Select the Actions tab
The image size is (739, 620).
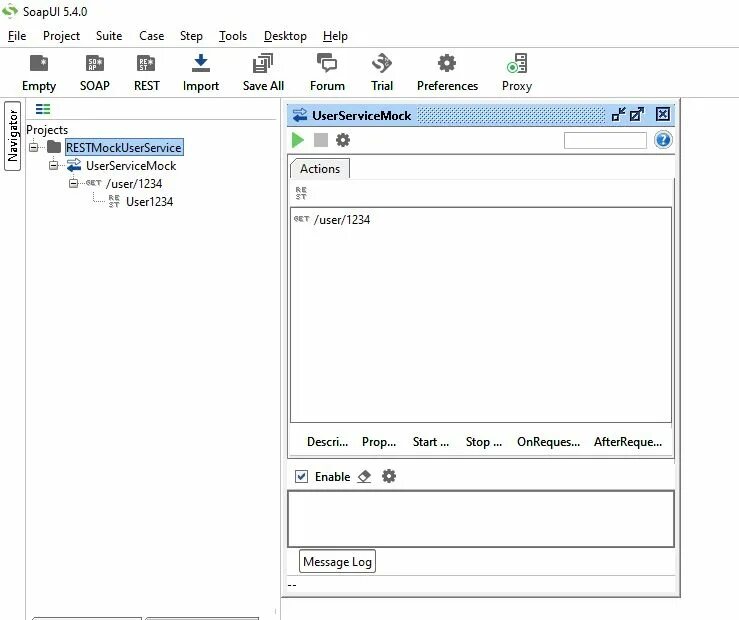(320, 169)
